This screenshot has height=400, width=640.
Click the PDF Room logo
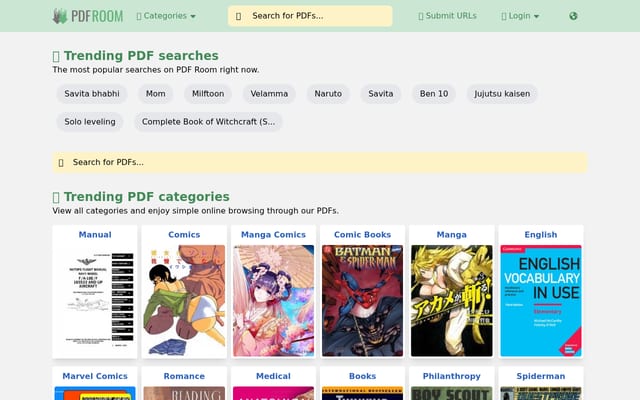coord(88,16)
